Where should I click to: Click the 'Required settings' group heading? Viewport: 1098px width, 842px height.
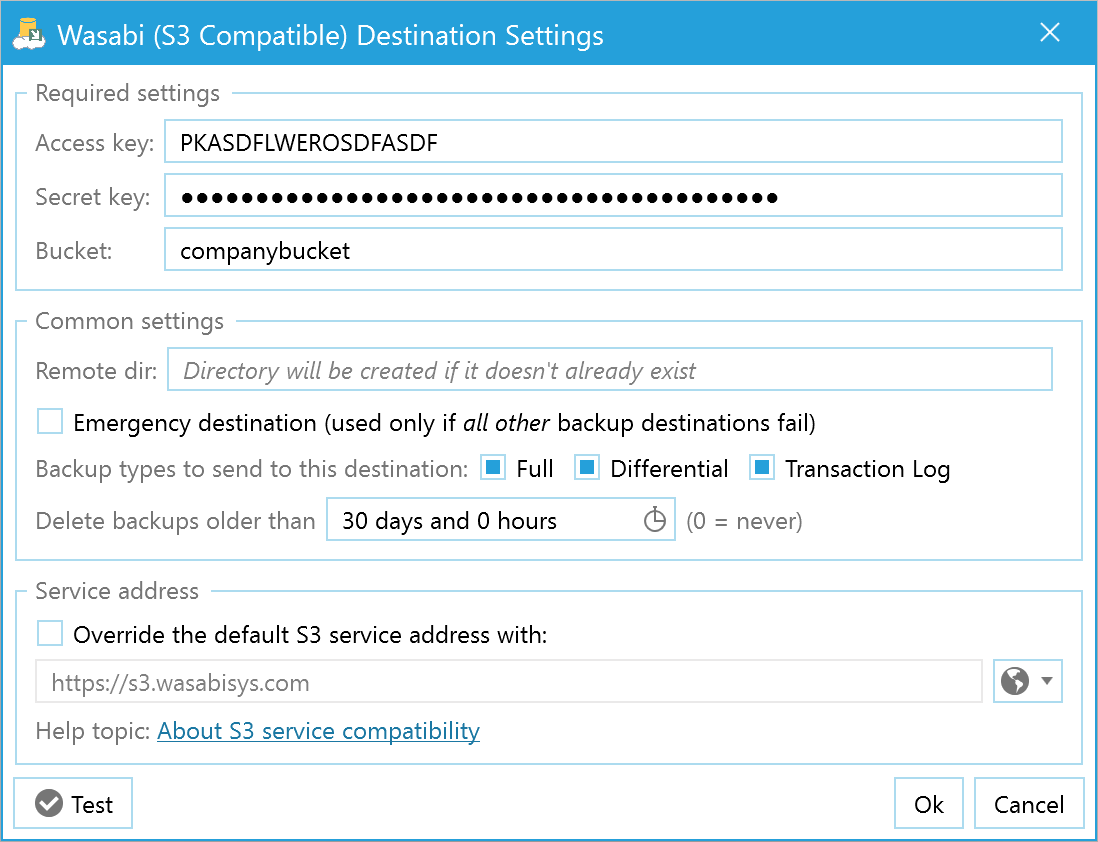point(127,93)
